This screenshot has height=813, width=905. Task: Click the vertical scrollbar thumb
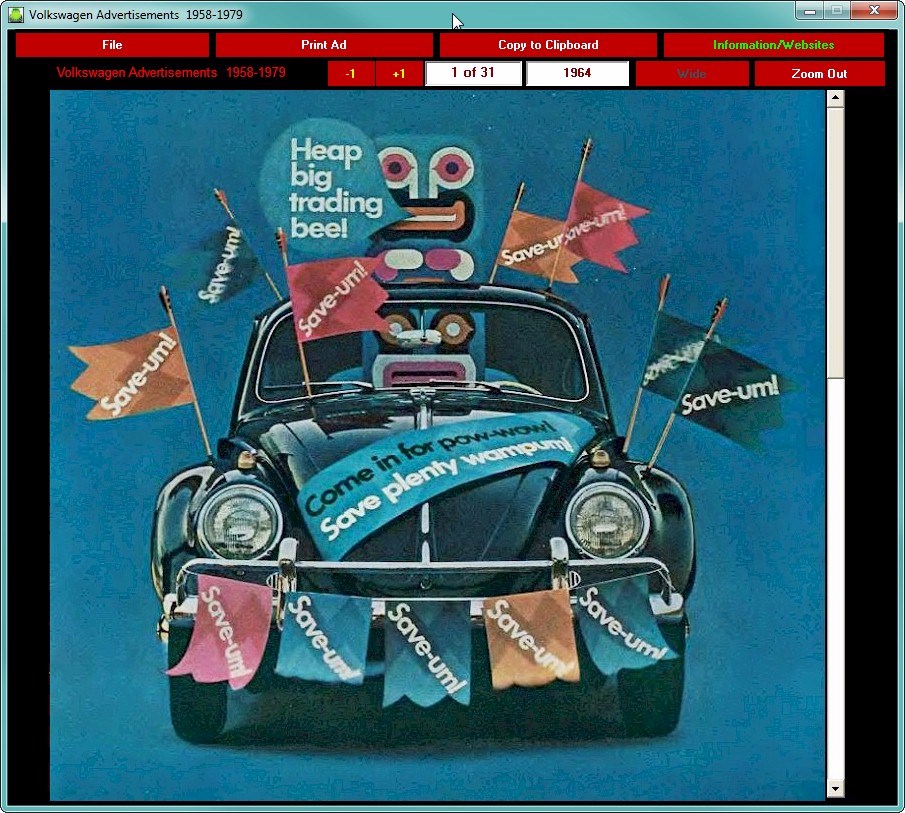click(x=835, y=243)
